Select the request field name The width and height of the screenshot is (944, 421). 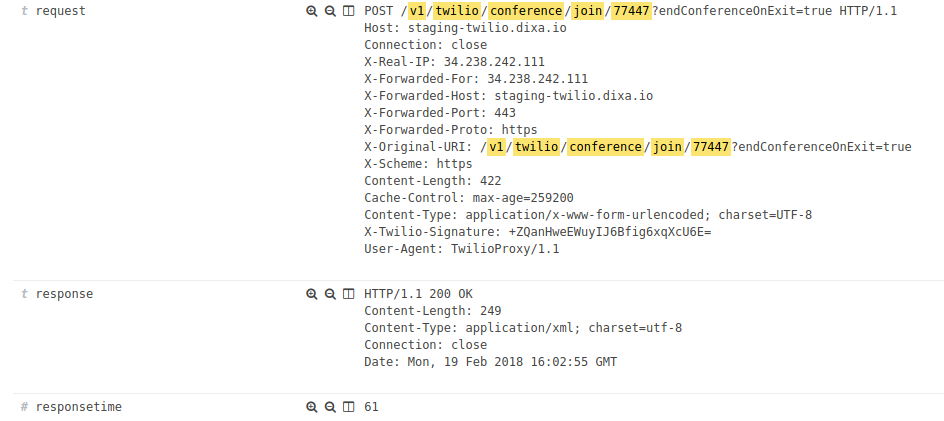pos(61,11)
